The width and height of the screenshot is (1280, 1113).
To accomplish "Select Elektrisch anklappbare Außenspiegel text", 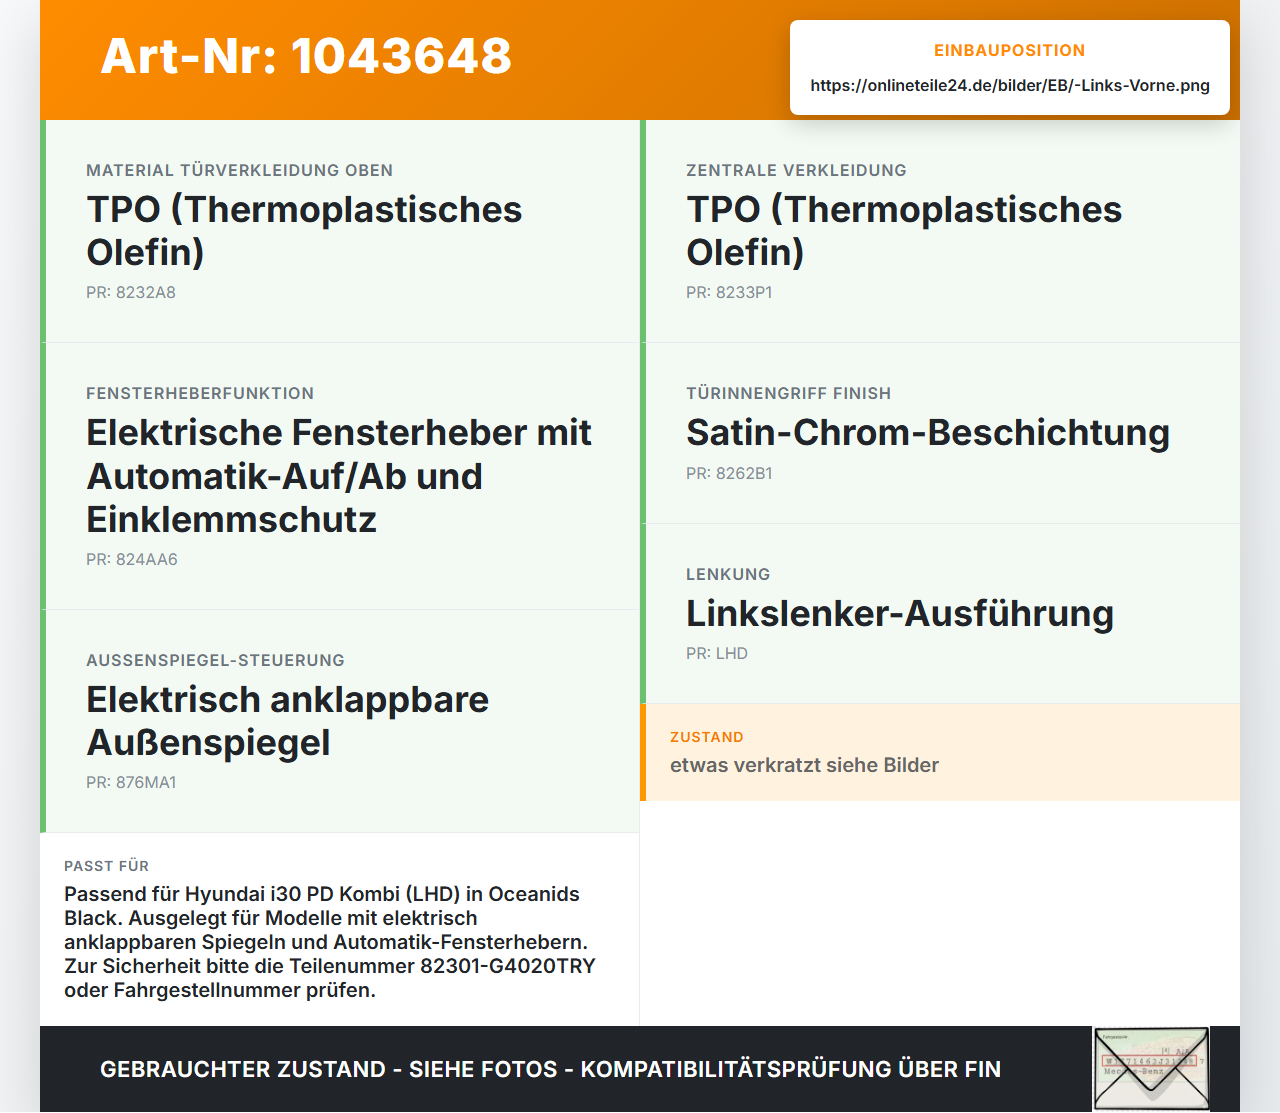I will [288, 721].
